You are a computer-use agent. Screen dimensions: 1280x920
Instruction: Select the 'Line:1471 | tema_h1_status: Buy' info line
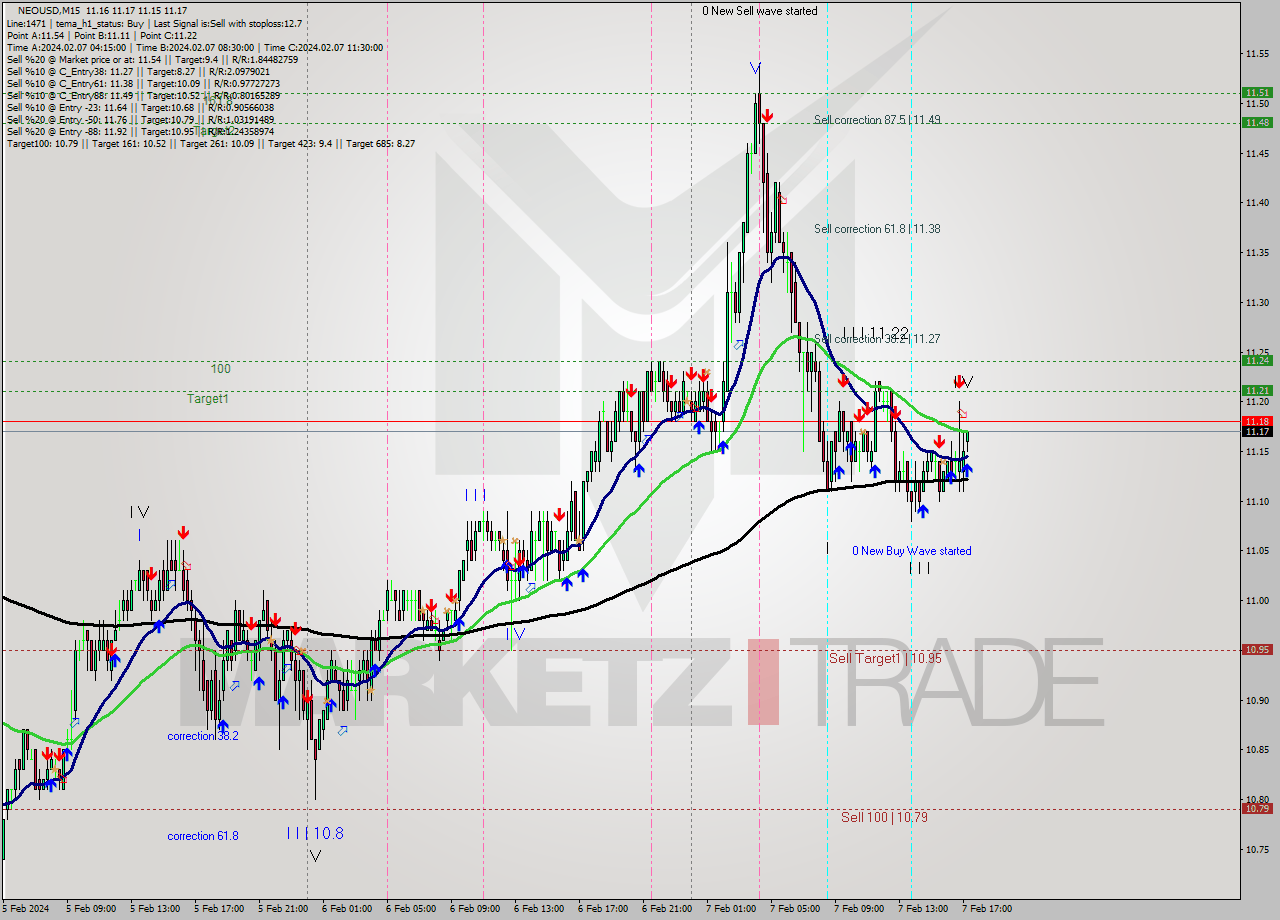point(154,23)
